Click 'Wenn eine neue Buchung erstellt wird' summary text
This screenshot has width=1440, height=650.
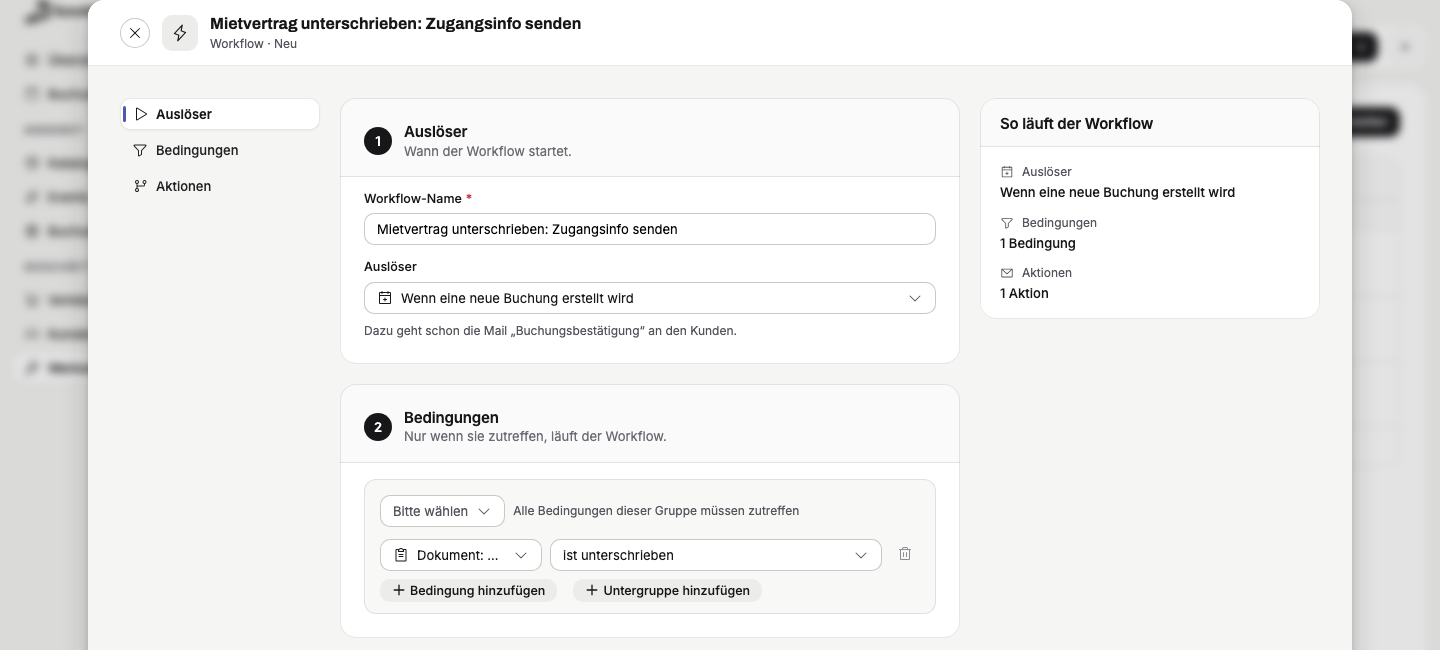point(1117,192)
